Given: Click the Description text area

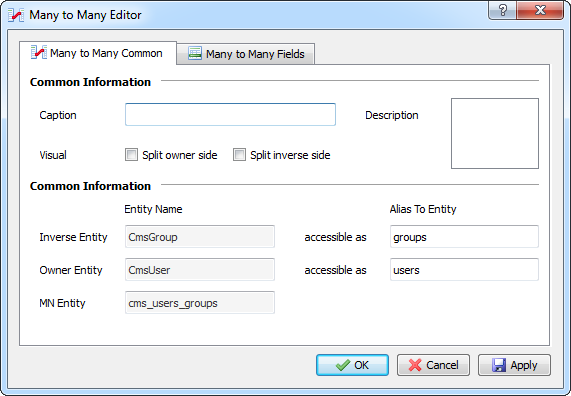Looking at the screenshot, I should coord(495,133).
